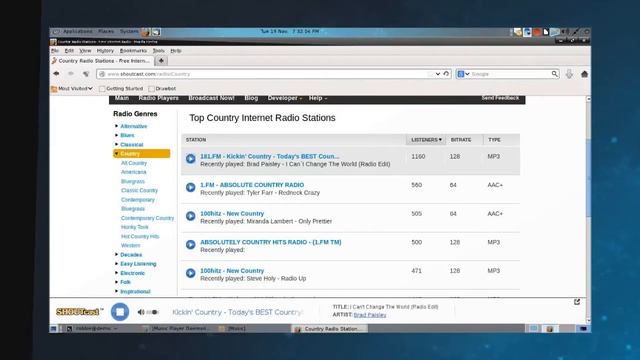Select the Americana subgenre
Viewport: 640px width, 360px height.
[133, 172]
